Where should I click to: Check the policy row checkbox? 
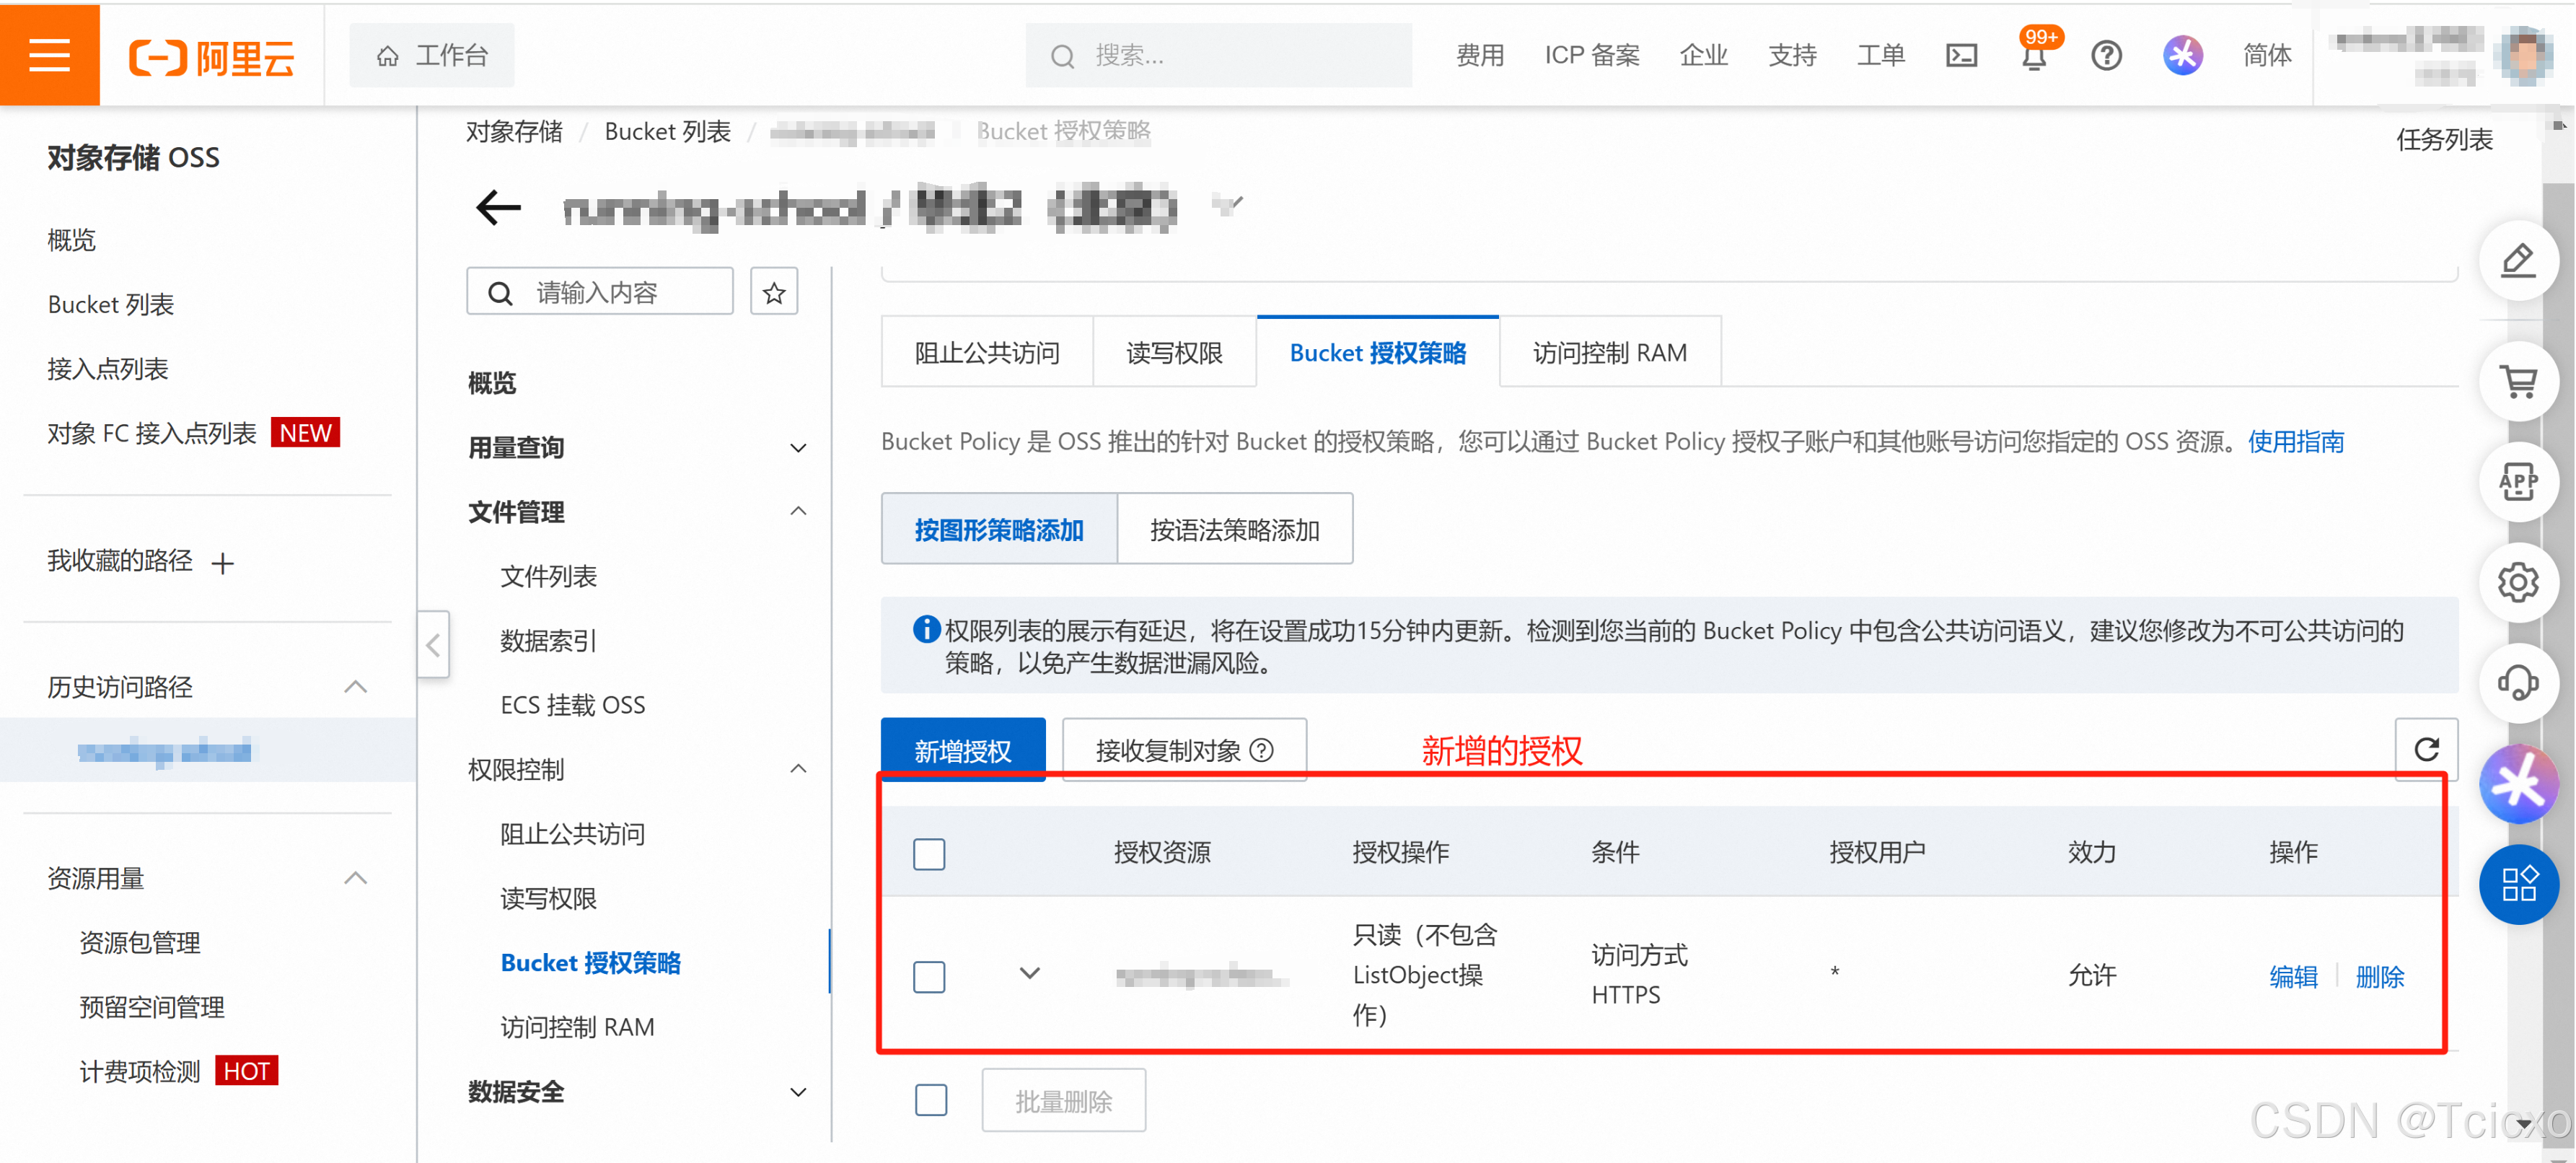click(x=929, y=976)
